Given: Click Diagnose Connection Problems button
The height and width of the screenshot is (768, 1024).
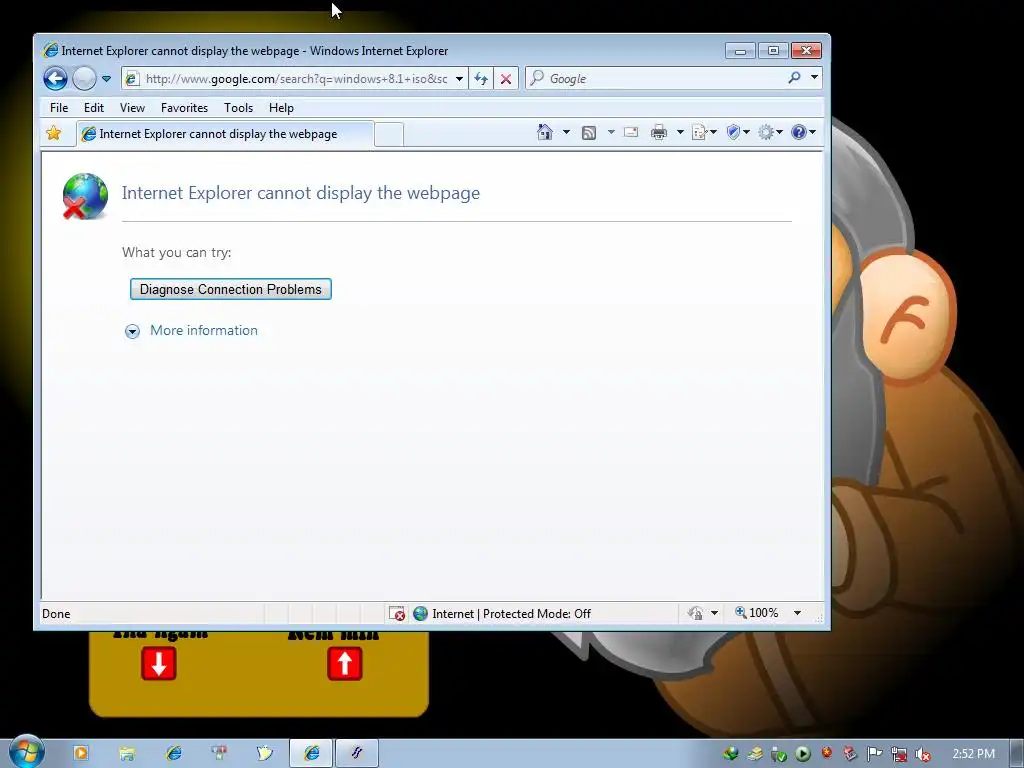Looking at the screenshot, I should pos(231,289).
